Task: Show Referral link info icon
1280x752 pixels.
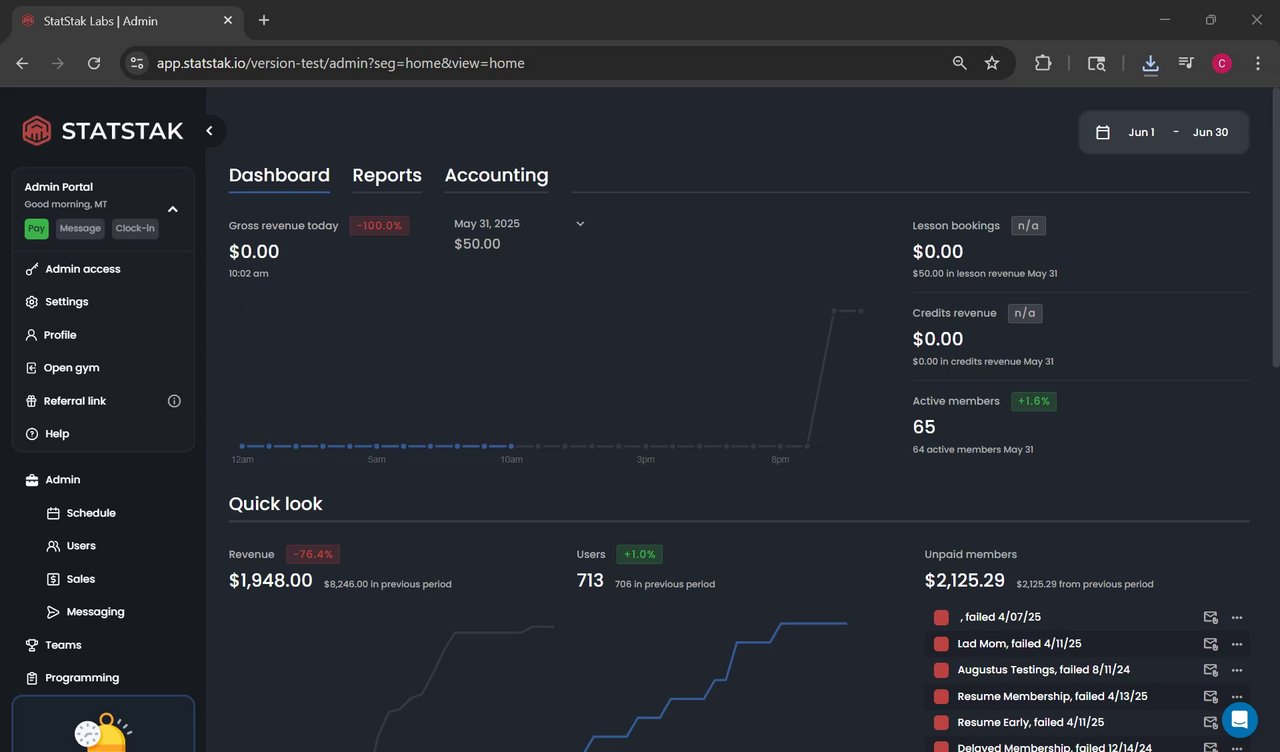Action: point(174,401)
